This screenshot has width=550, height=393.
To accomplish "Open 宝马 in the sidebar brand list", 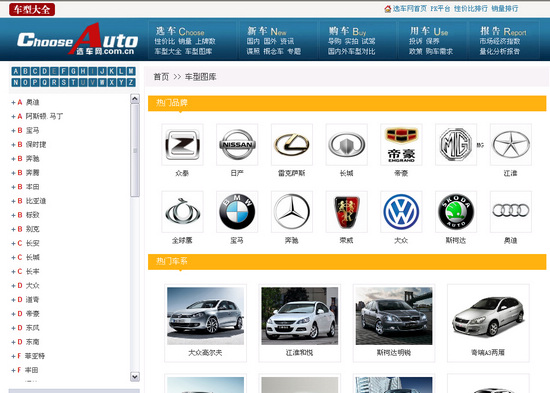I will [x=33, y=131].
